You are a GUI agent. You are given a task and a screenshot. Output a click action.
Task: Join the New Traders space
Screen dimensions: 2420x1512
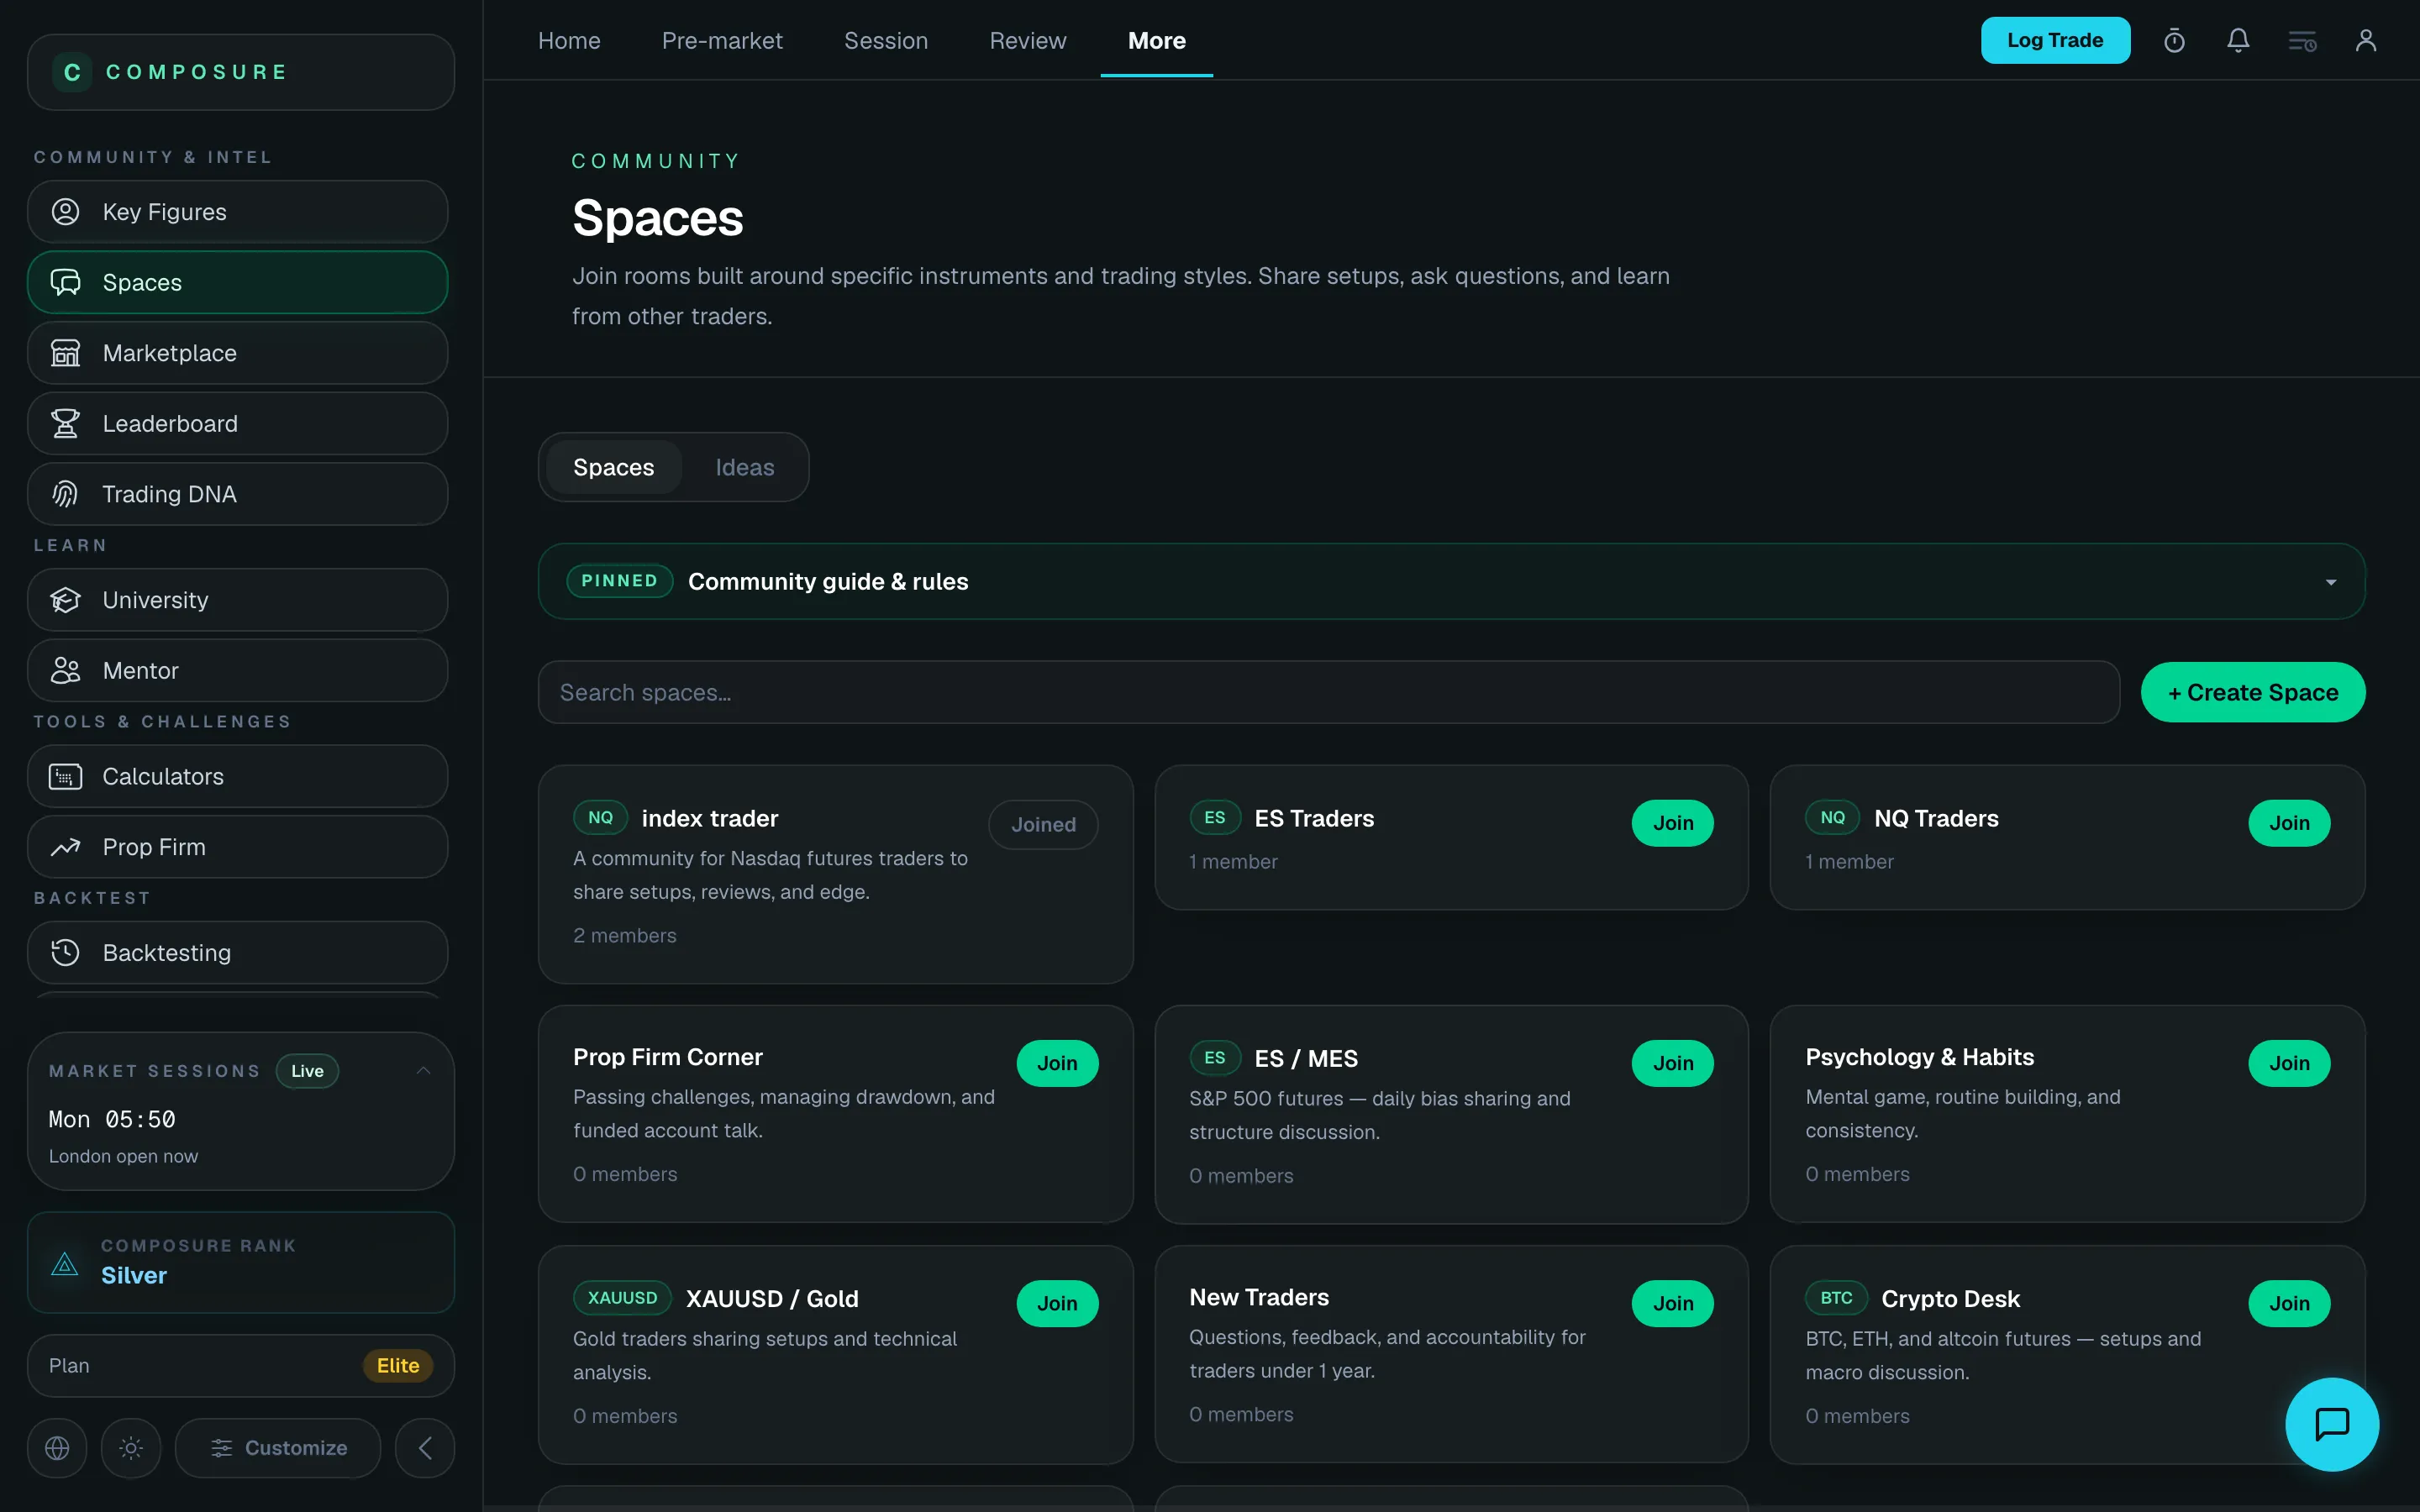1672,1303
